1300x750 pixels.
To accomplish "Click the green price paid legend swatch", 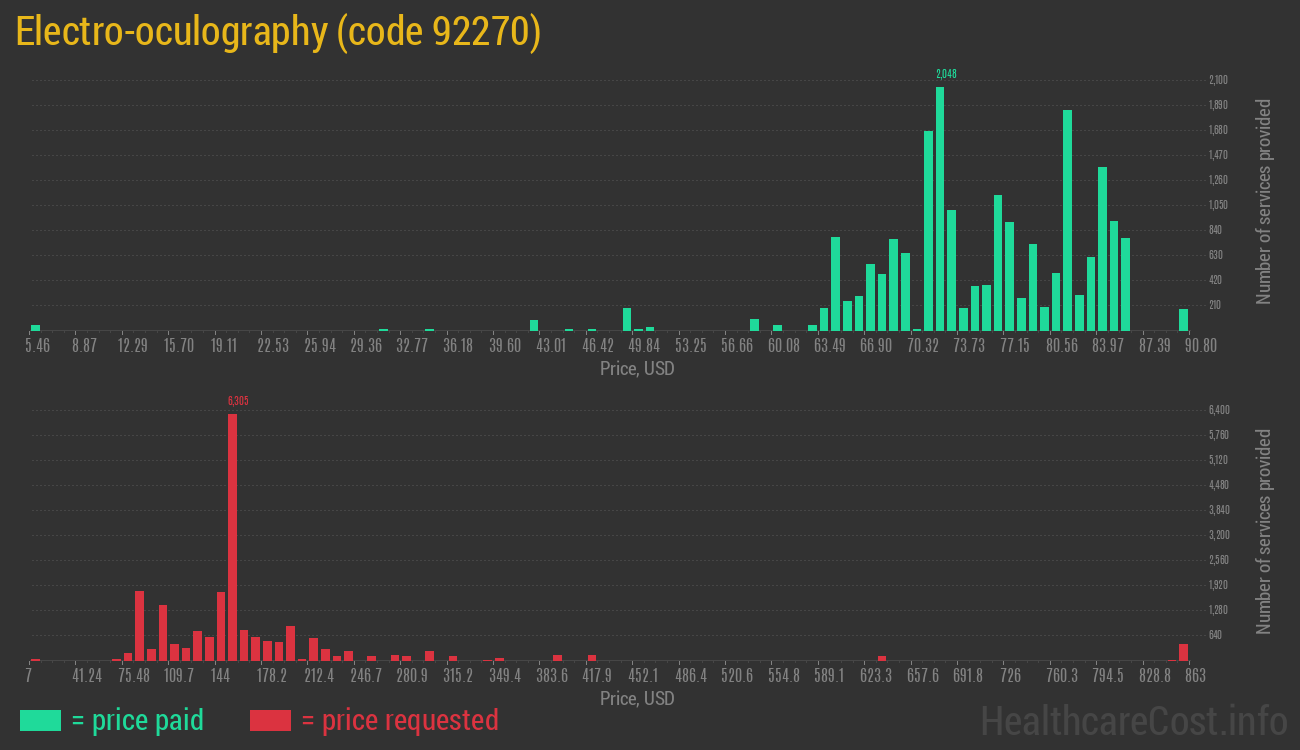I will pyautogui.click(x=40, y=720).
